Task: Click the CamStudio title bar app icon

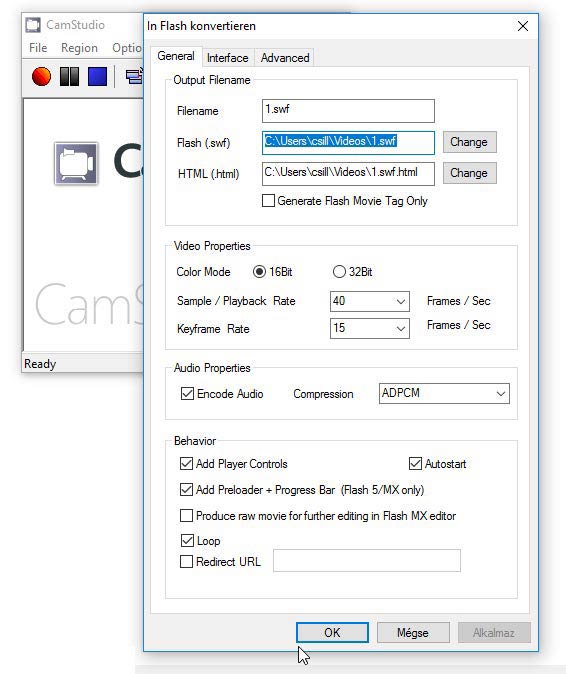Action: [33, 25]
